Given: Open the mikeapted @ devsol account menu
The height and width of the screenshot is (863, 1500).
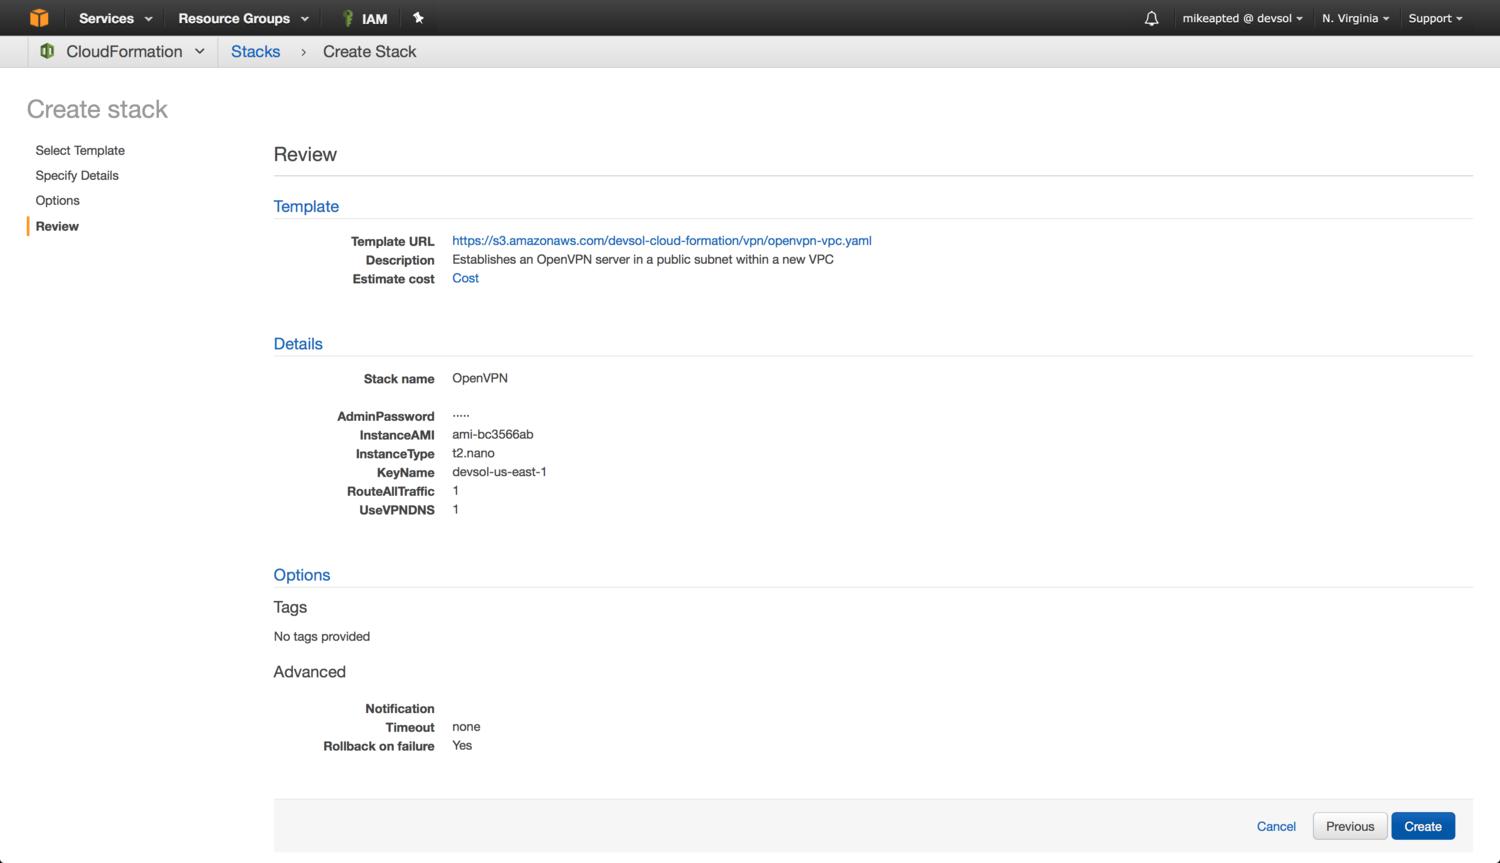Looking at the screenshot, I should point(1242,18).
